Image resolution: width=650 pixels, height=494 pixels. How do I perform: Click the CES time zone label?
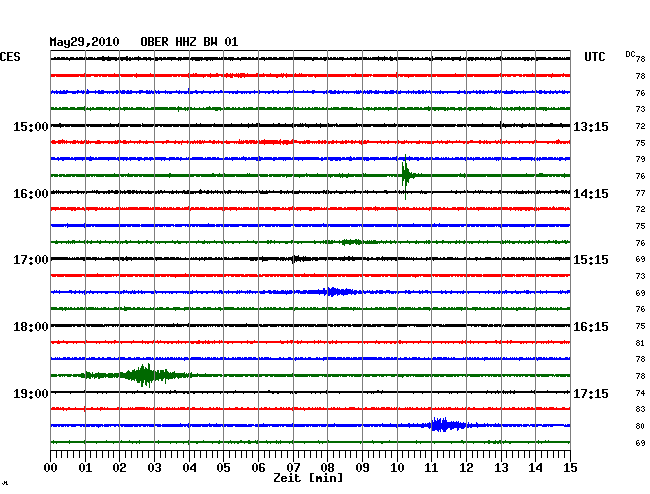[10, 57]
